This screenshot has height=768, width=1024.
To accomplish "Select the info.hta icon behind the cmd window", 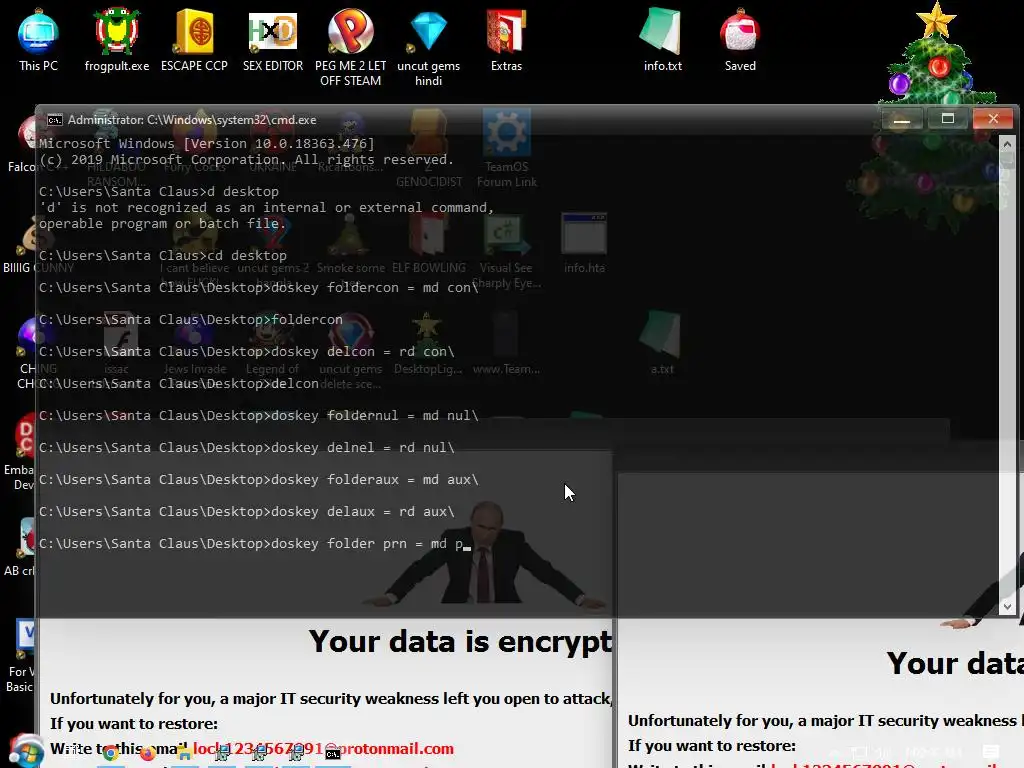I will (x=584, y=243).
